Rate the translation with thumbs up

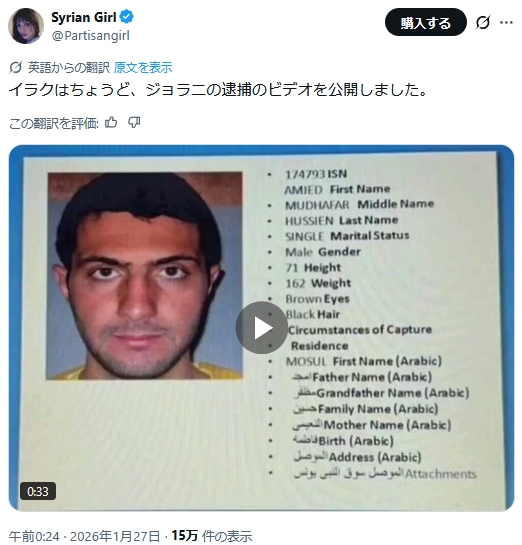(x=111, y=122)
